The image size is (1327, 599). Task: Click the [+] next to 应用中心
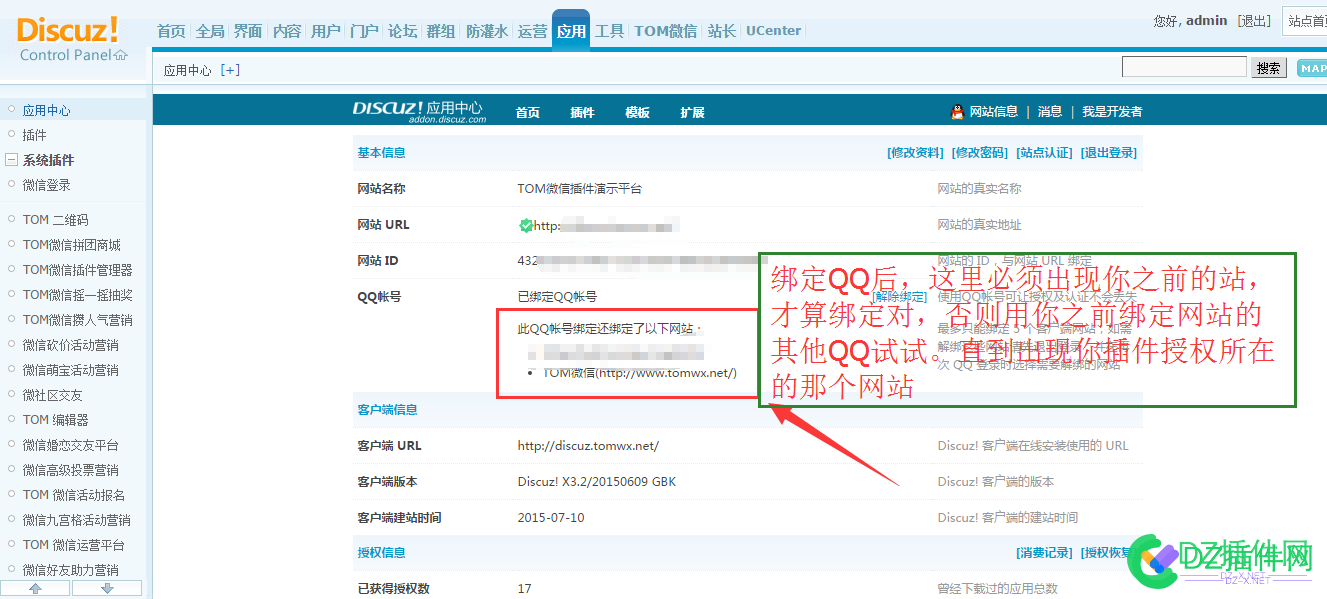click(x=231, y=70)
